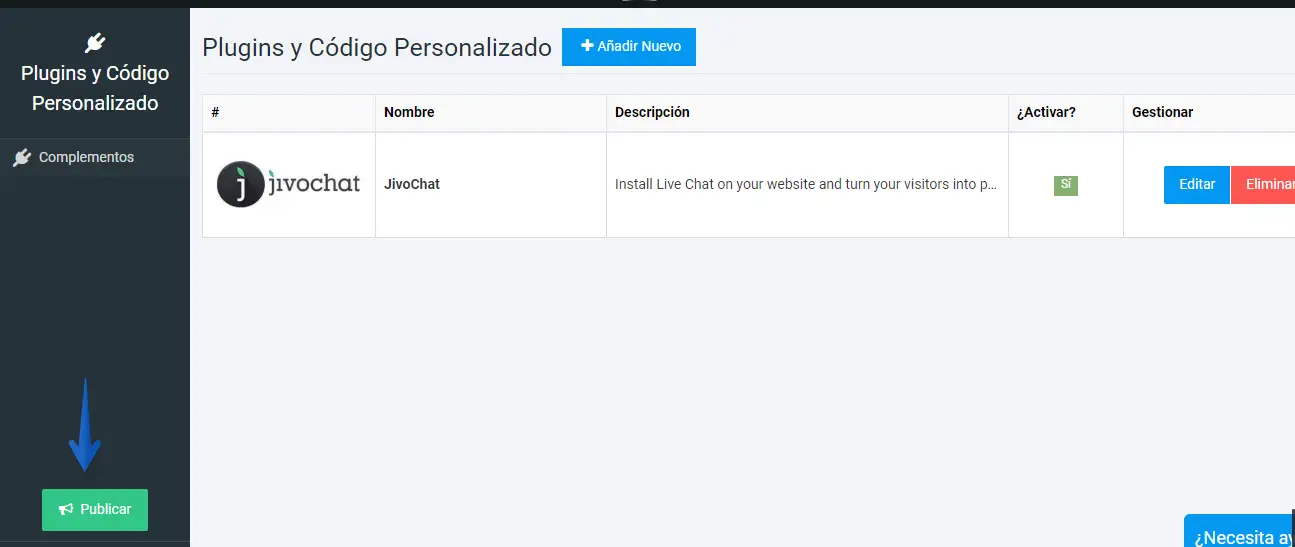Click the plug icon beside Complementos

click(22, 158)
